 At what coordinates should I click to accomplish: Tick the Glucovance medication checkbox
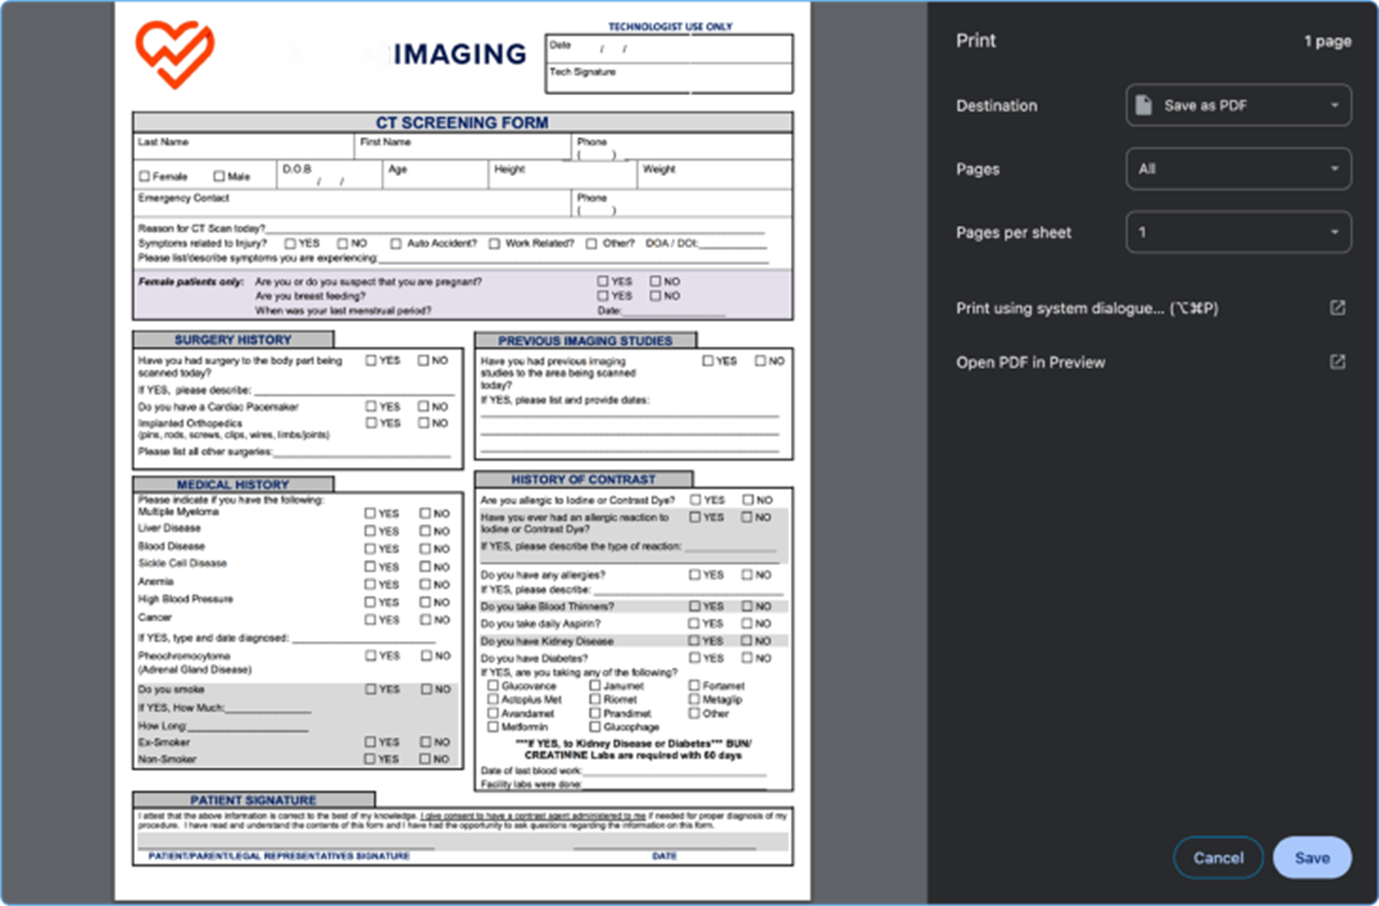click(x=493, y=686)
